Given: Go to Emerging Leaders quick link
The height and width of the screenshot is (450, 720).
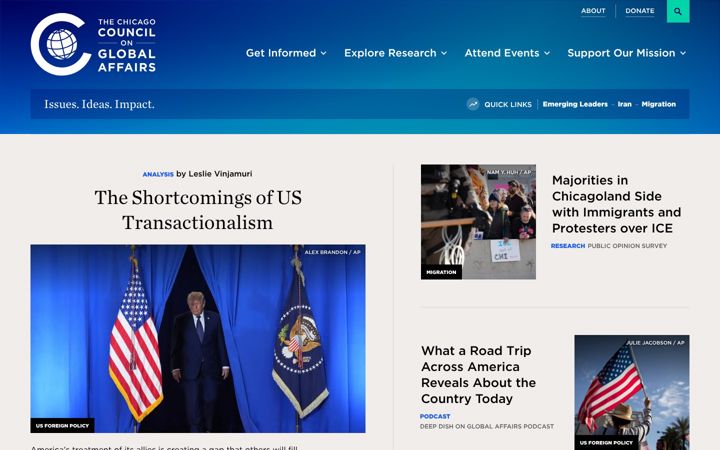Looking at the screenshot, I should [x=575, y=104].
